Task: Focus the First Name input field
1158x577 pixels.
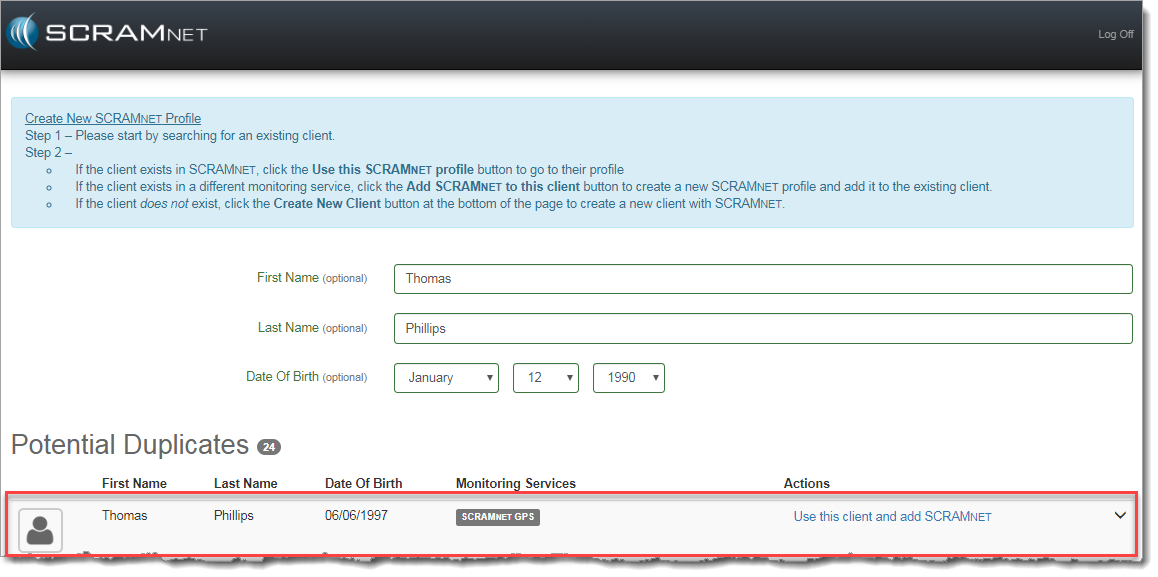Action: (762, 279)
